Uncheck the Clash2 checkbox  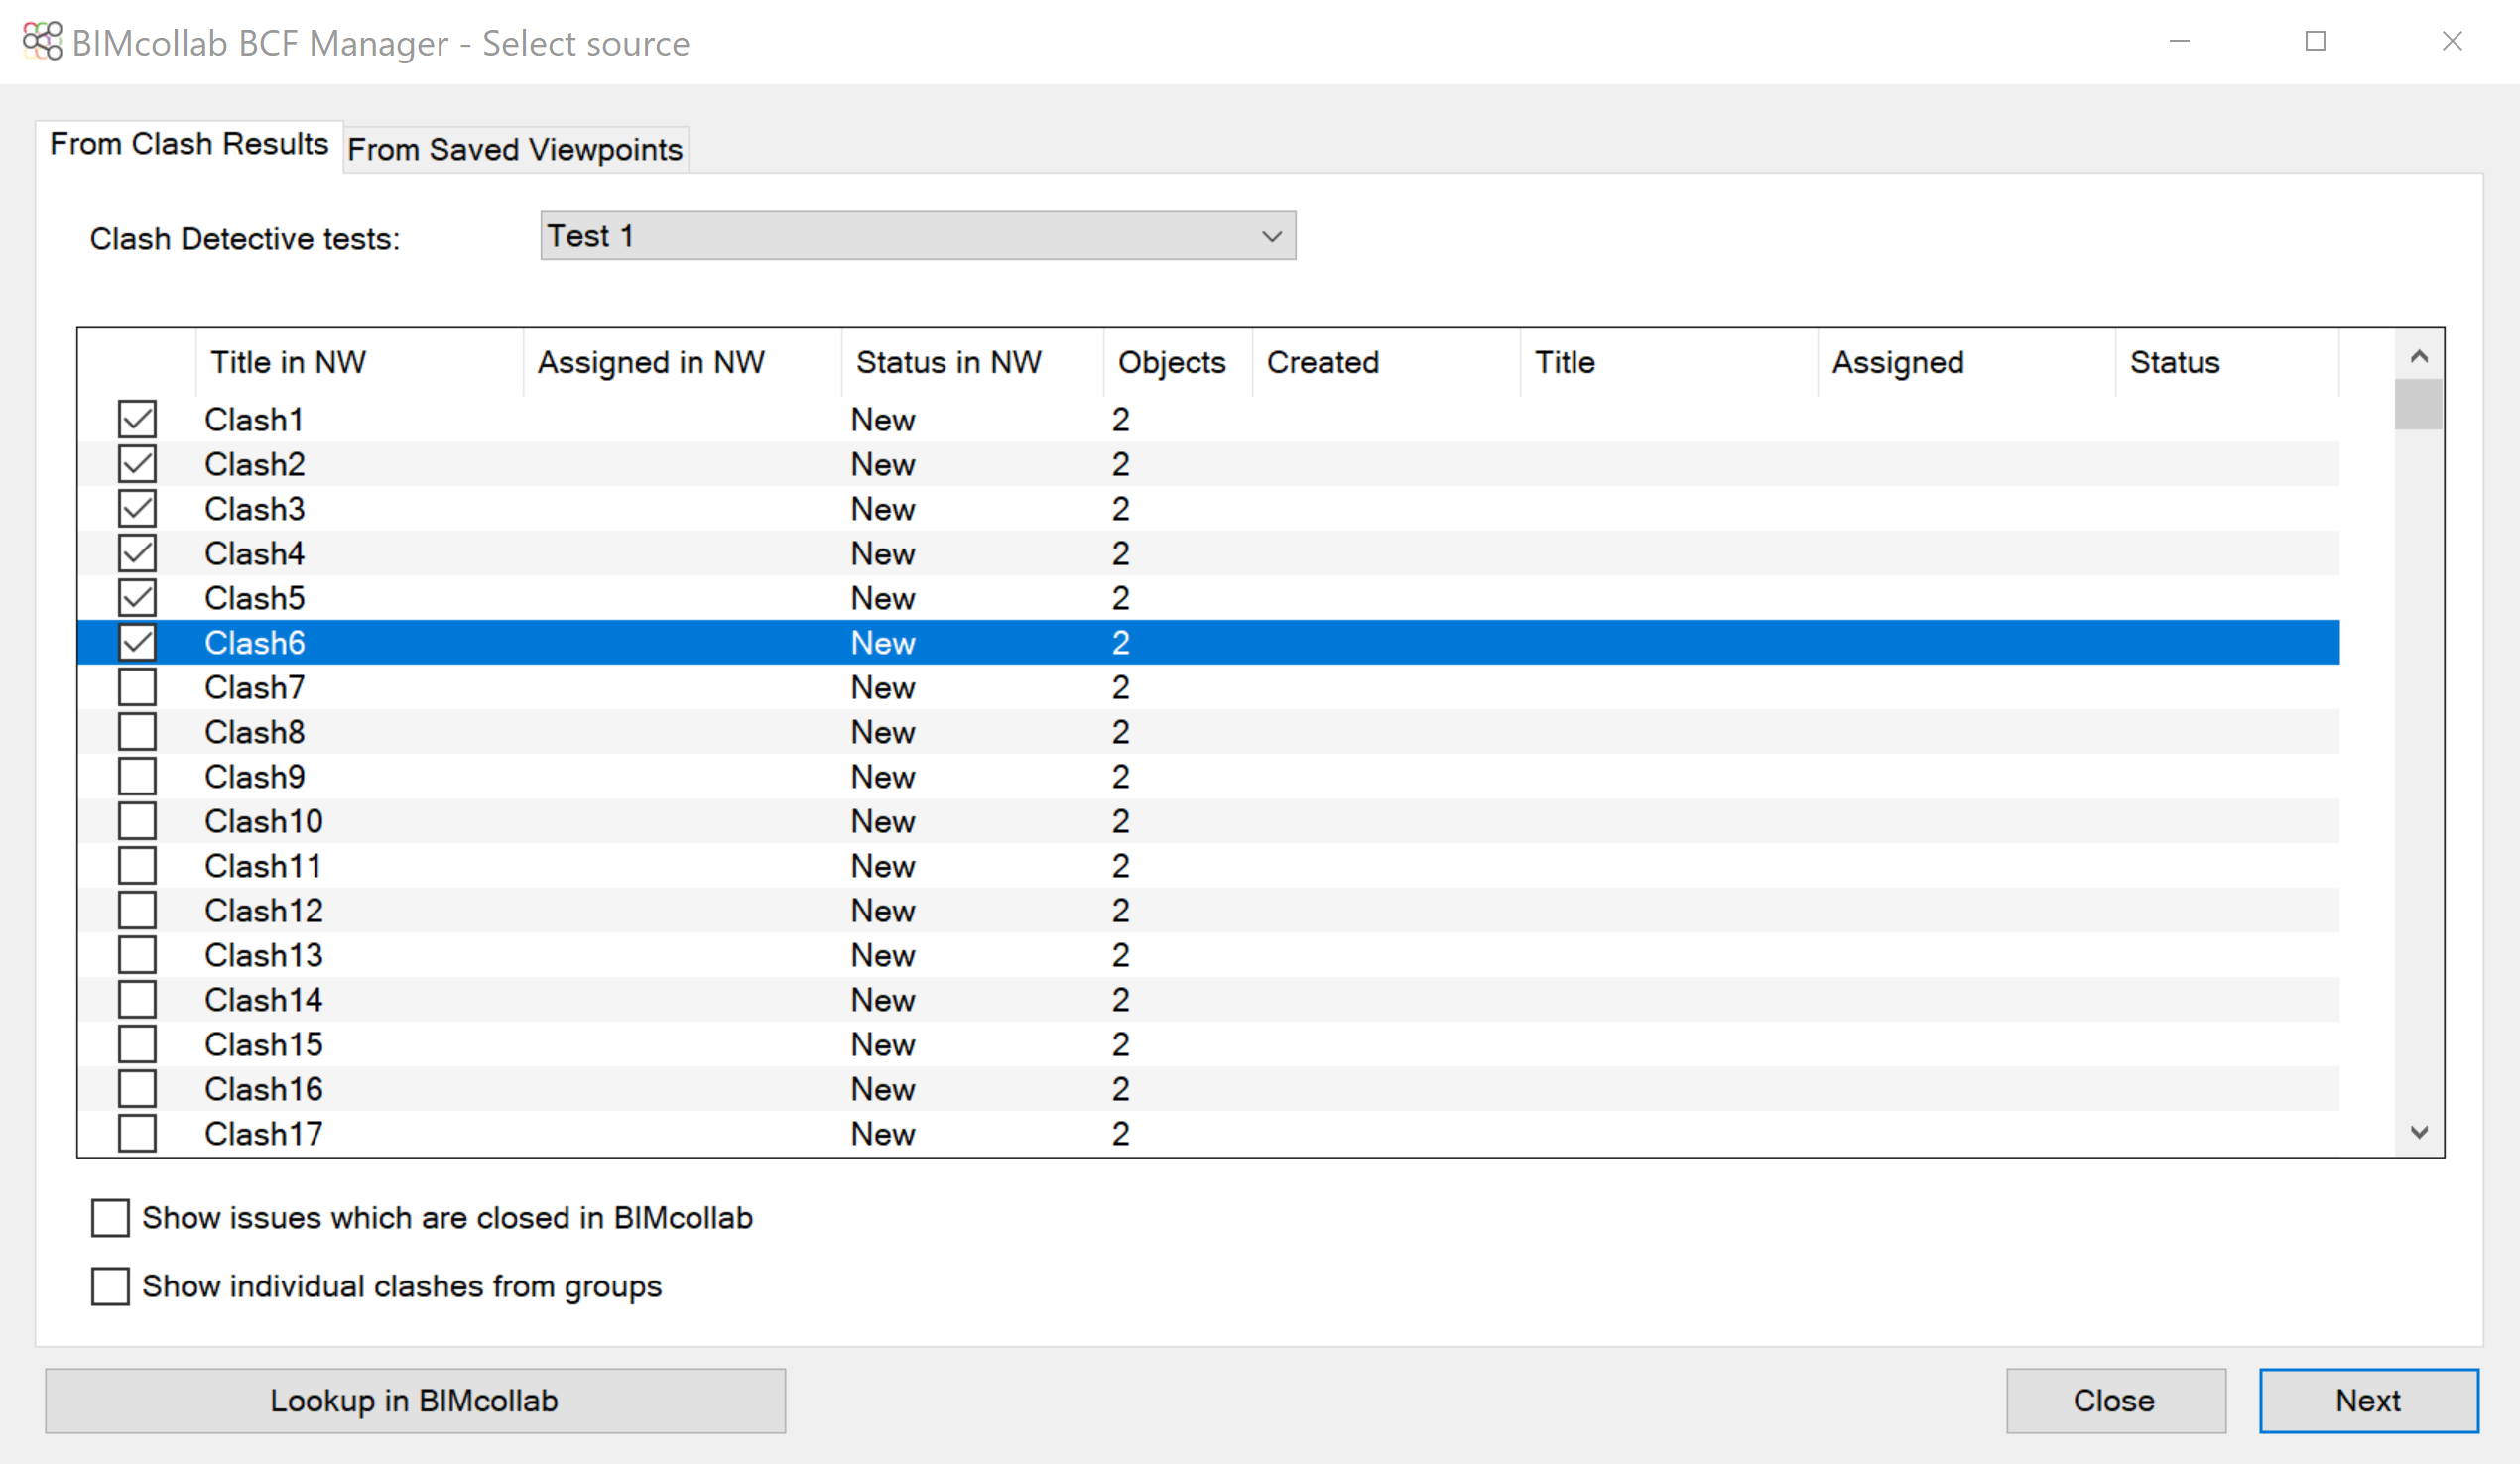pos(137,464)
